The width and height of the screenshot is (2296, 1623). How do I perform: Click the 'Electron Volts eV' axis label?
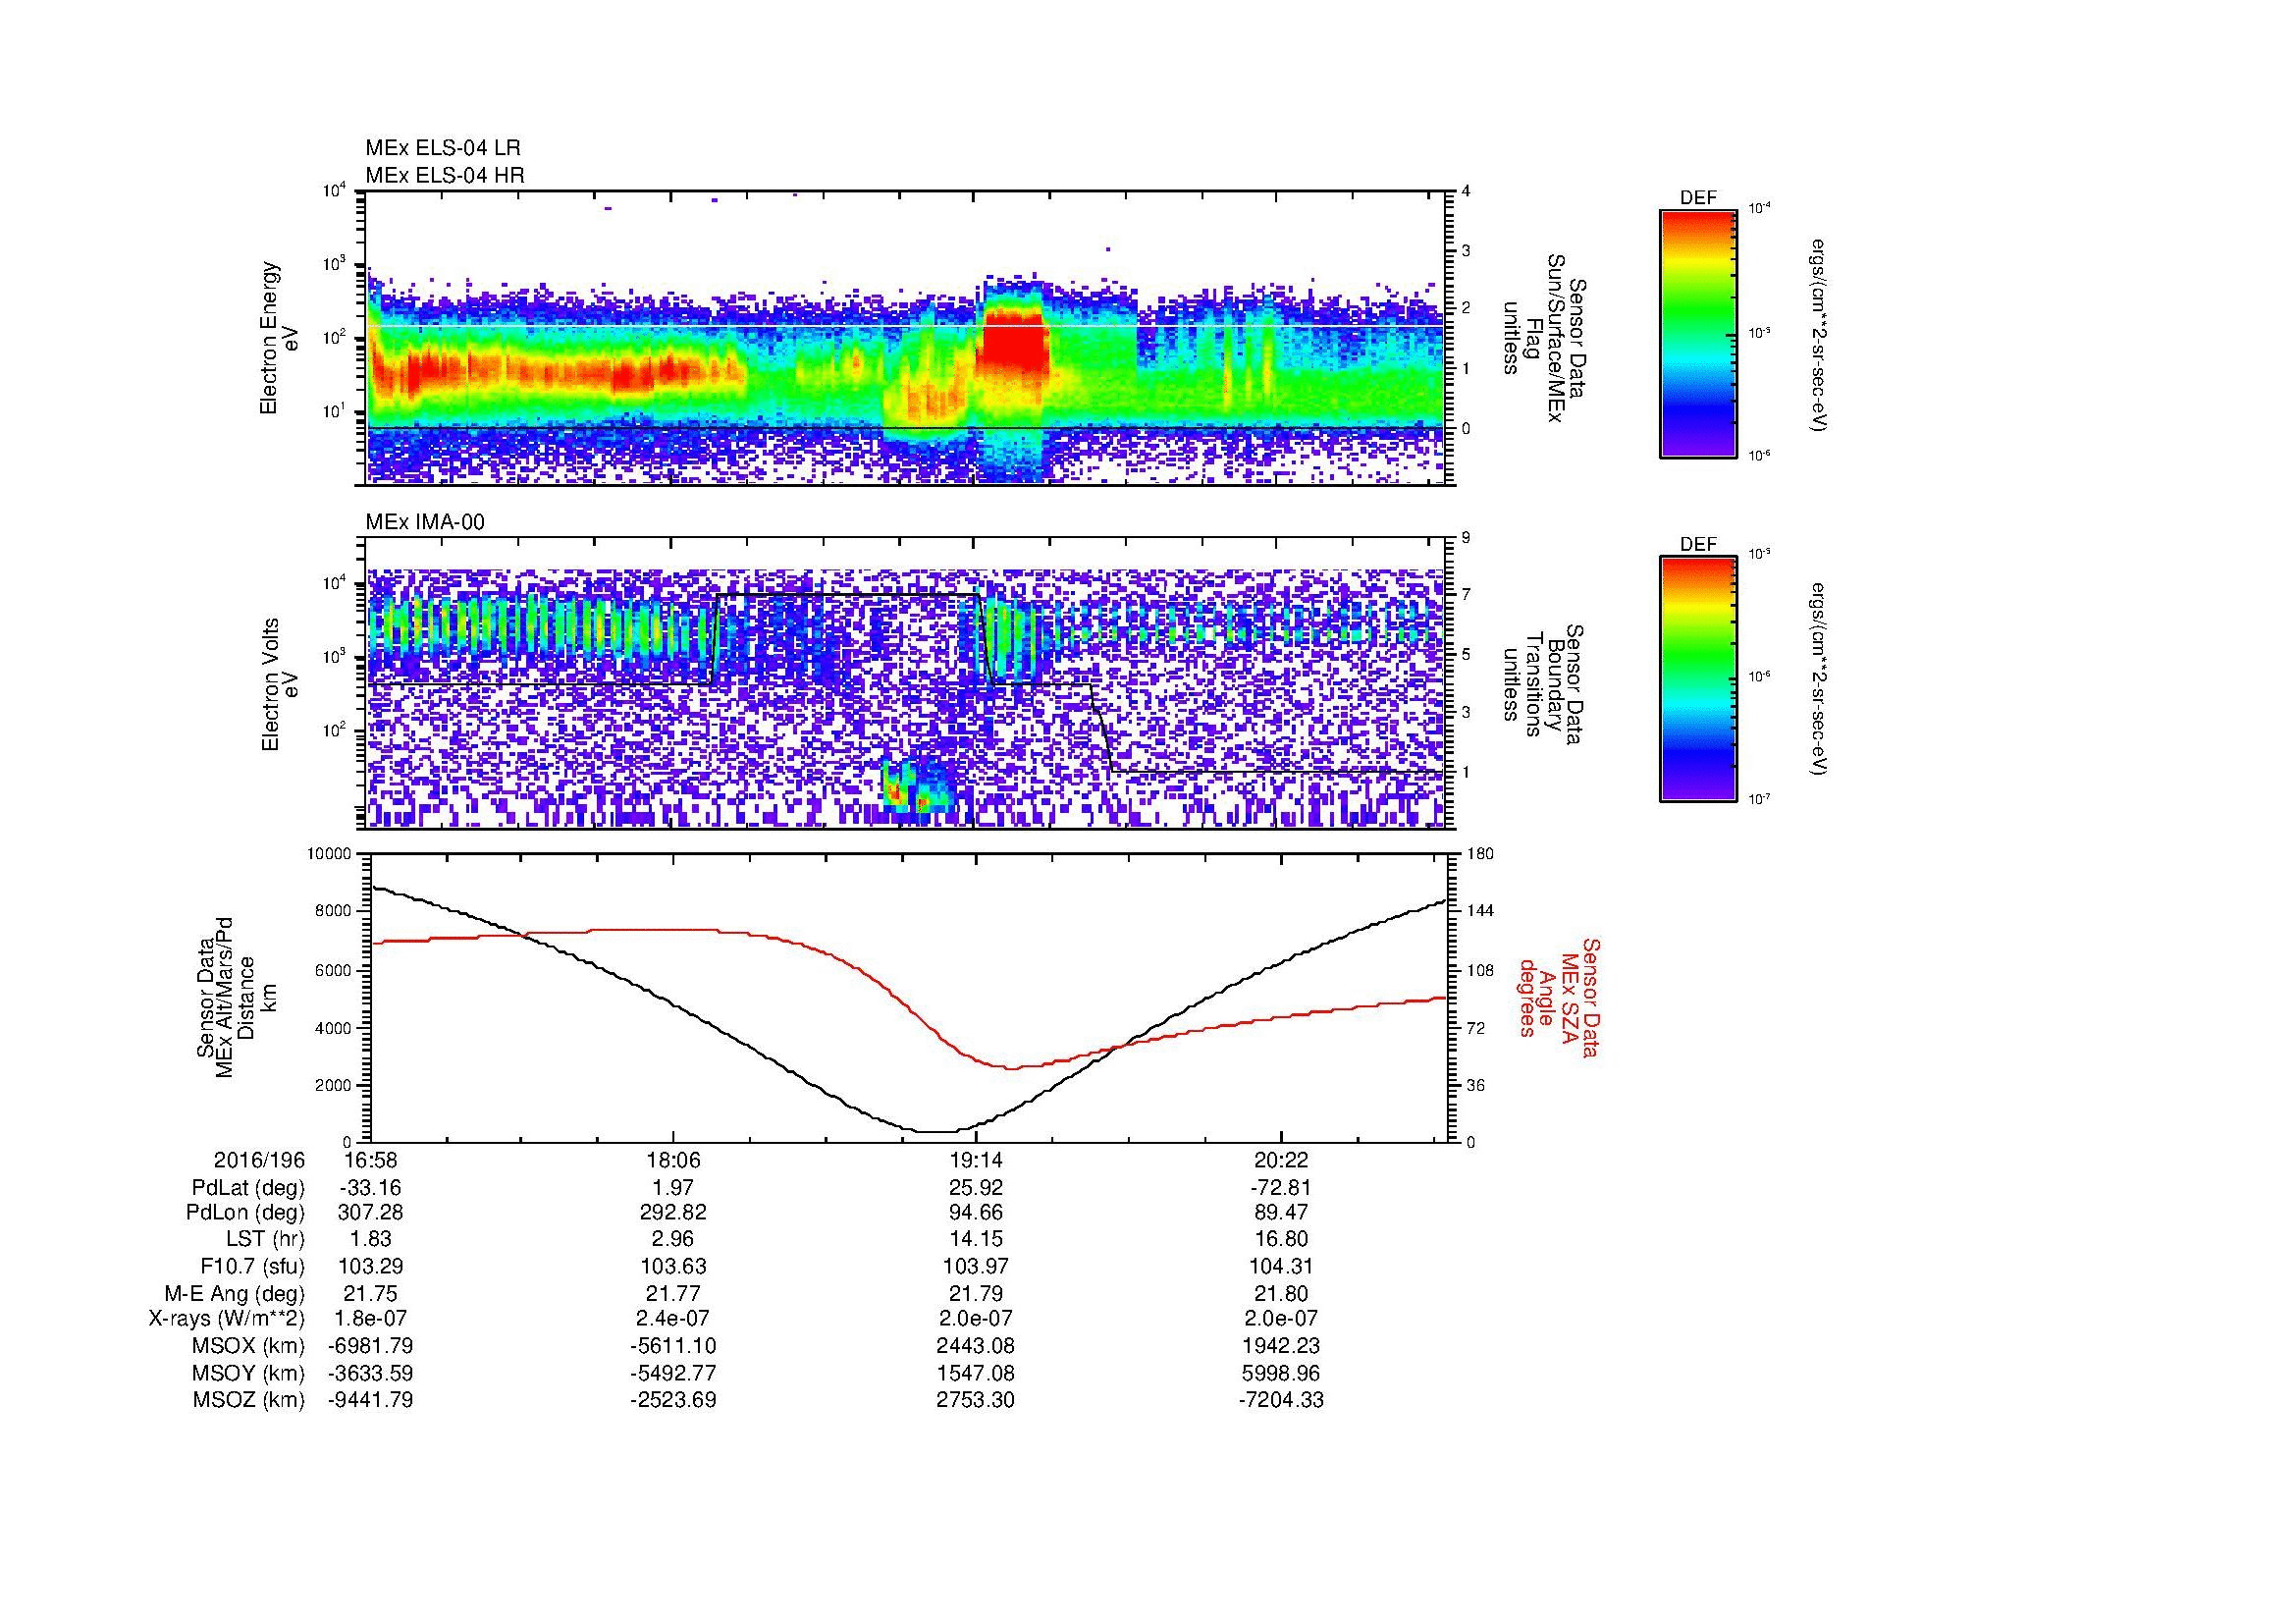(279, 685)
